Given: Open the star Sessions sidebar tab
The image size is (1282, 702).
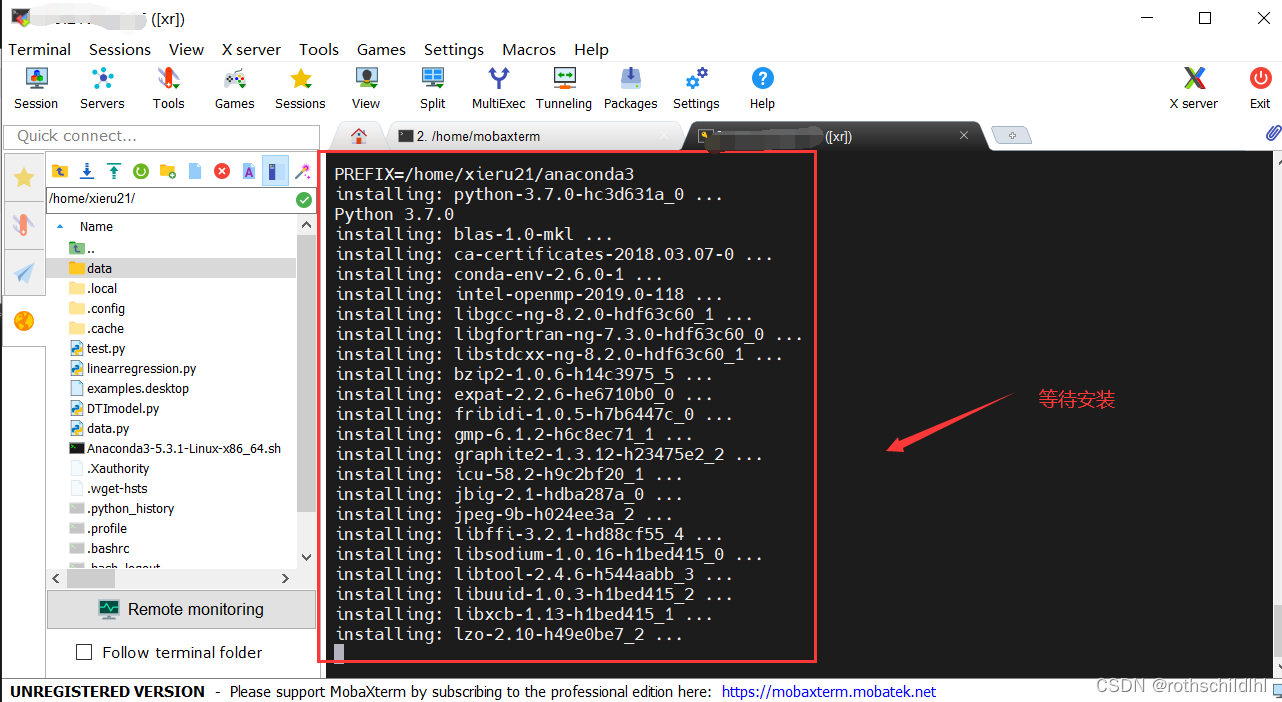Looking at the screenshot, I should point(24,178).
